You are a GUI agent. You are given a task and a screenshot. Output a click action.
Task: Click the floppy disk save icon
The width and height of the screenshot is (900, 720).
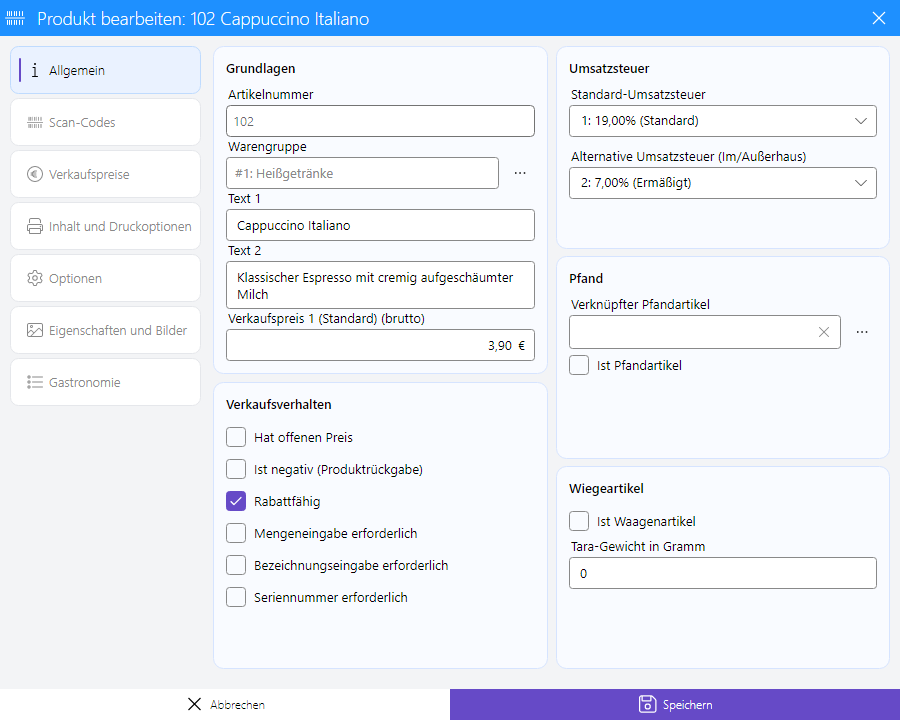pyautogui.click(x=647, y=704)
